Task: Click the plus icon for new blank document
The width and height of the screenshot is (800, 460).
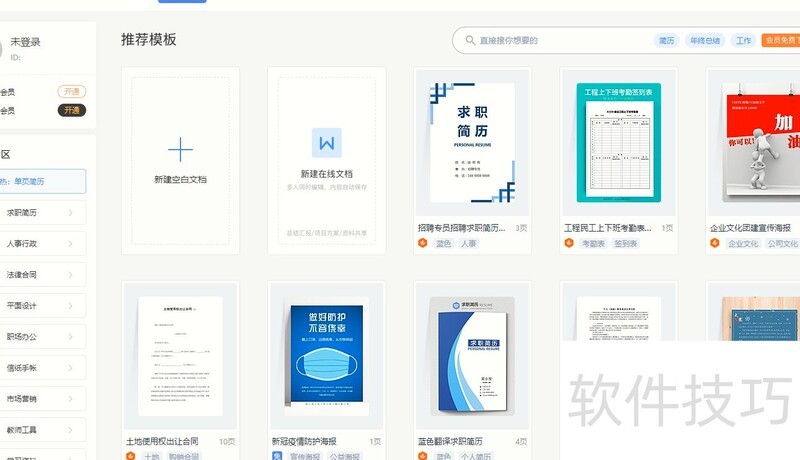Action: tap(180, 149)
